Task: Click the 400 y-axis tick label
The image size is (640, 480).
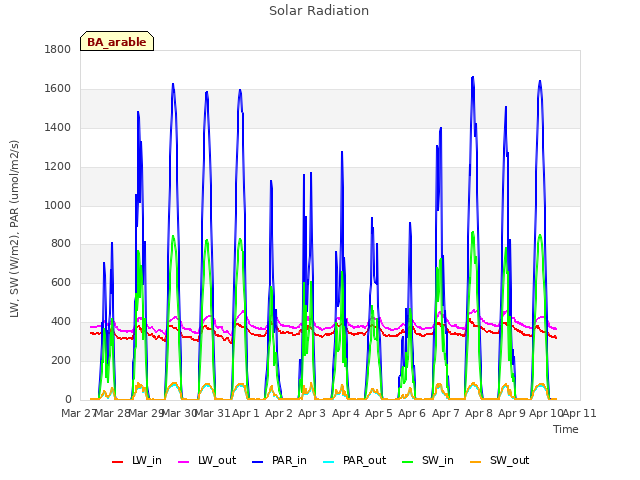Action: point(61,322)
